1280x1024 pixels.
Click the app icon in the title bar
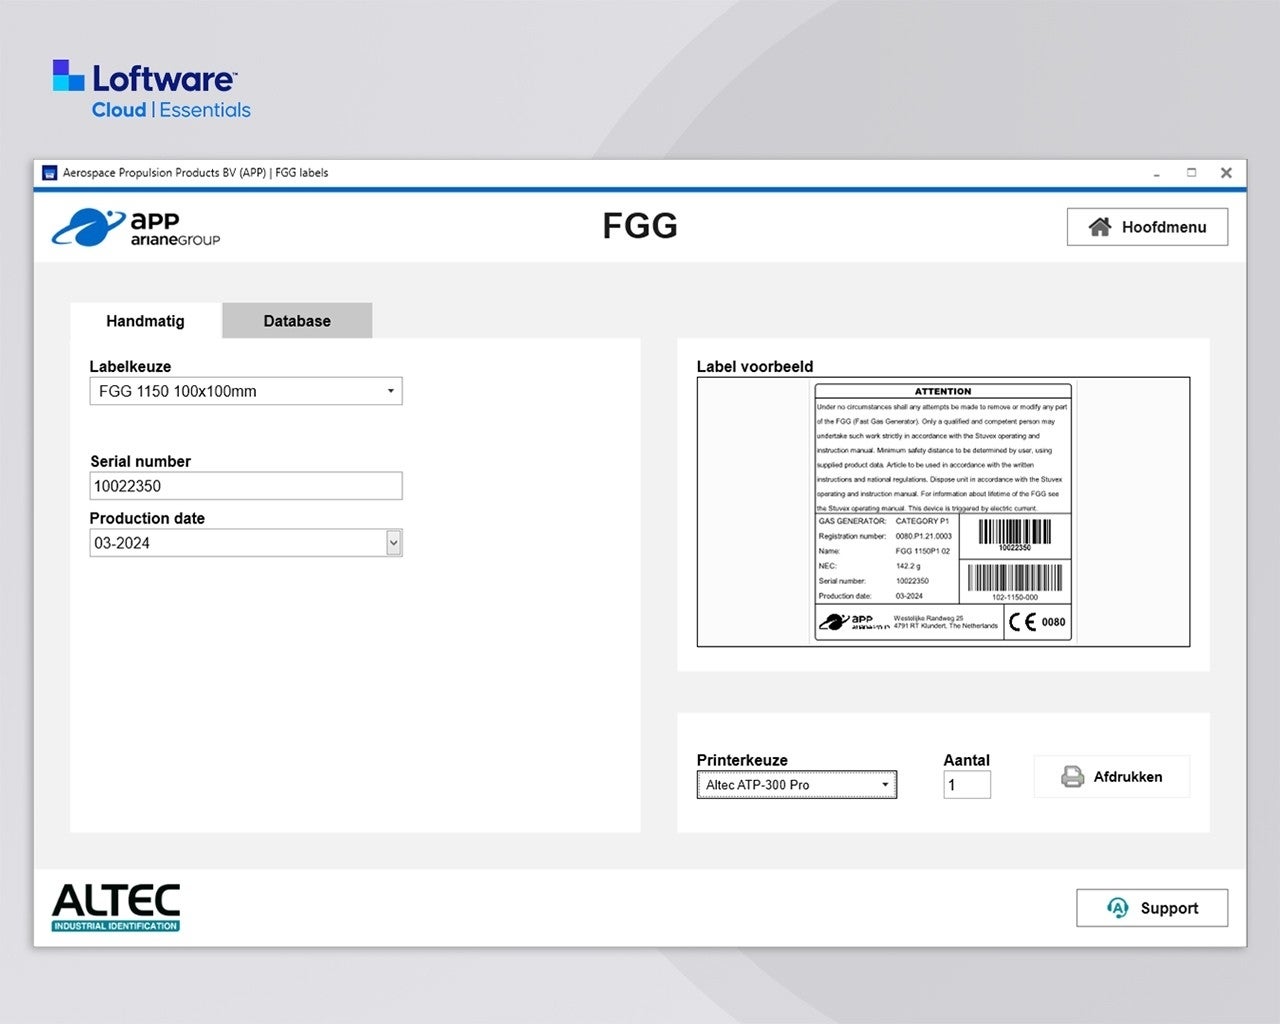tap(49, 173)
